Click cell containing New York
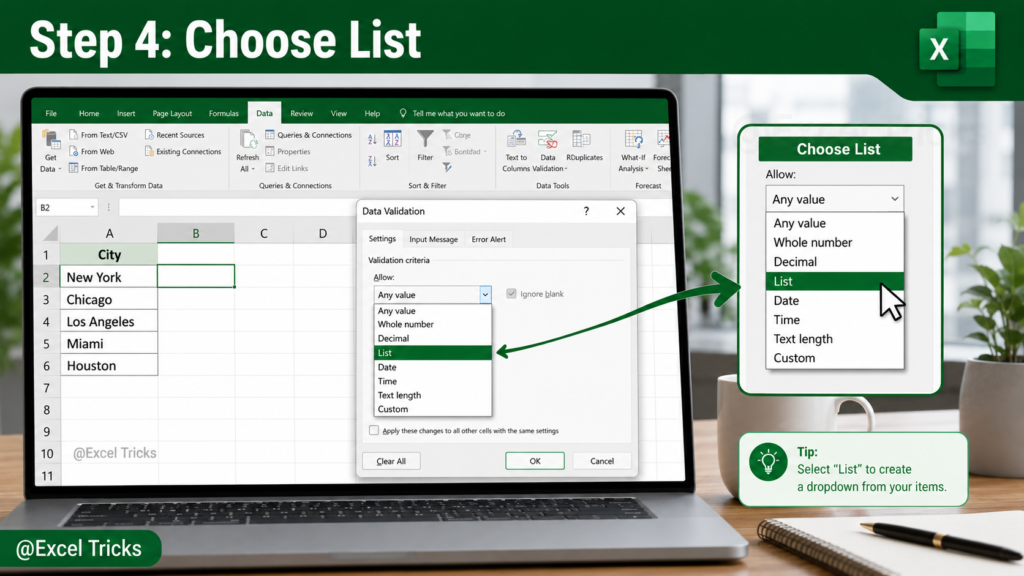Image resolution: width=1024 pixels, height=576 pixels. pyautogui.click(x=108, y=277)
